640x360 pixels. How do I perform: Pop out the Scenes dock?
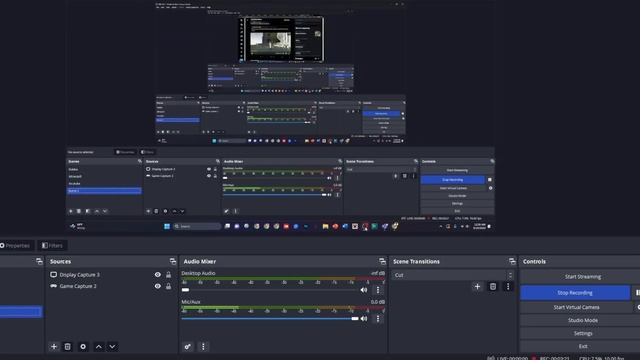coord(39,261)
